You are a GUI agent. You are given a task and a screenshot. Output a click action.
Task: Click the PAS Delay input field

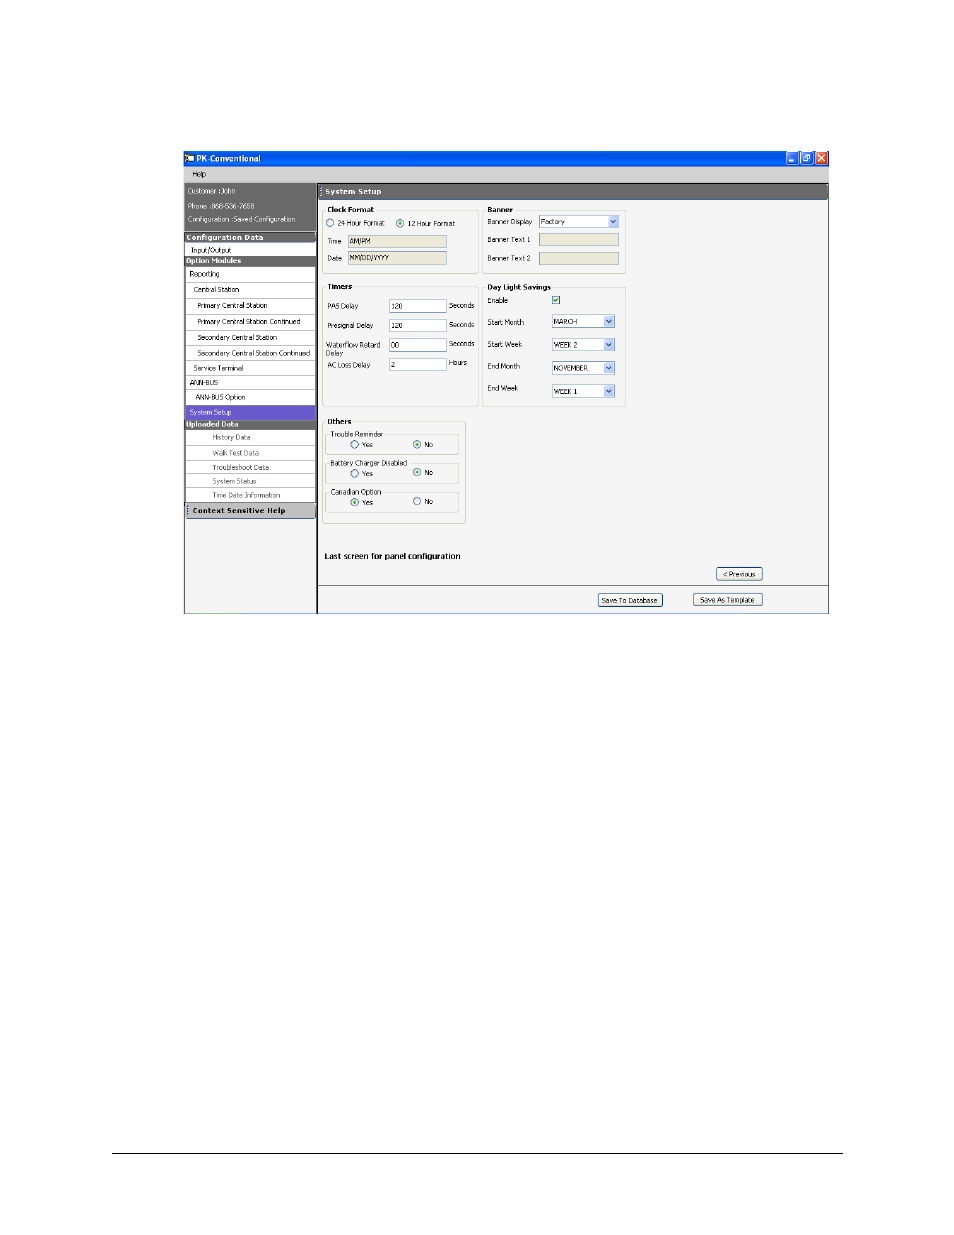click(x=417, y=306)
